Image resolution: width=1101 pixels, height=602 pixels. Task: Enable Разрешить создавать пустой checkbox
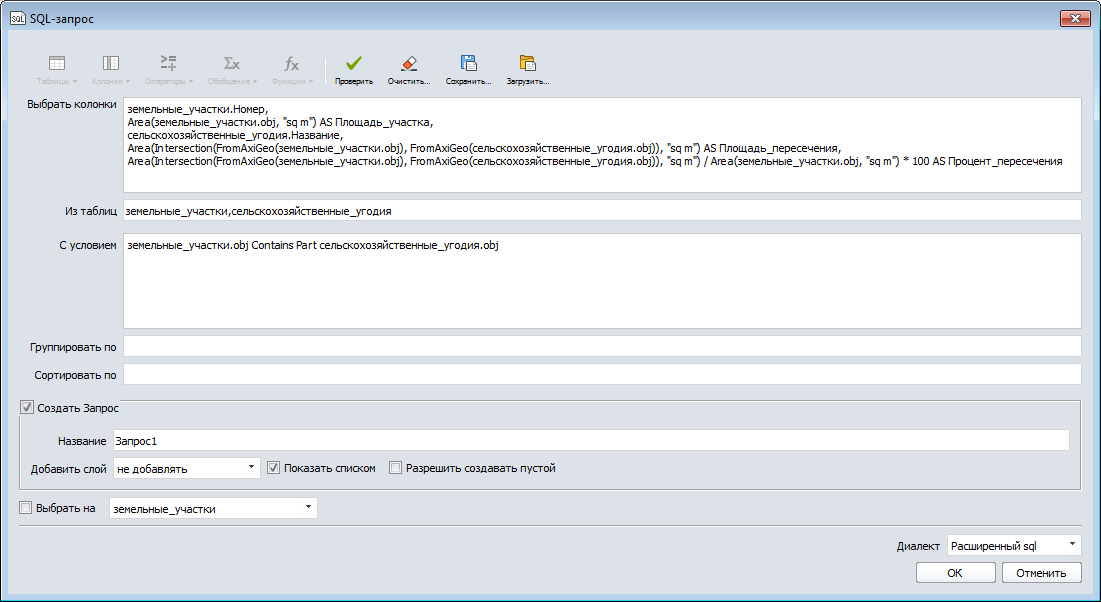(x=395, y=467)
